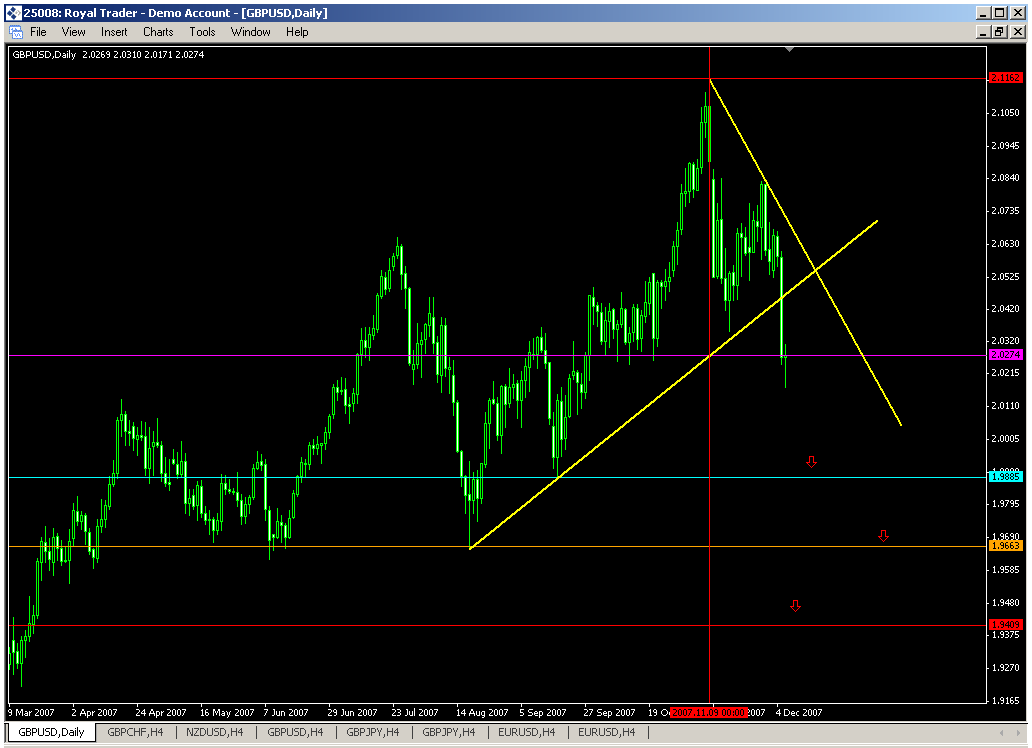Select the red down arrow near 1.9885 line

coord(812,462)
